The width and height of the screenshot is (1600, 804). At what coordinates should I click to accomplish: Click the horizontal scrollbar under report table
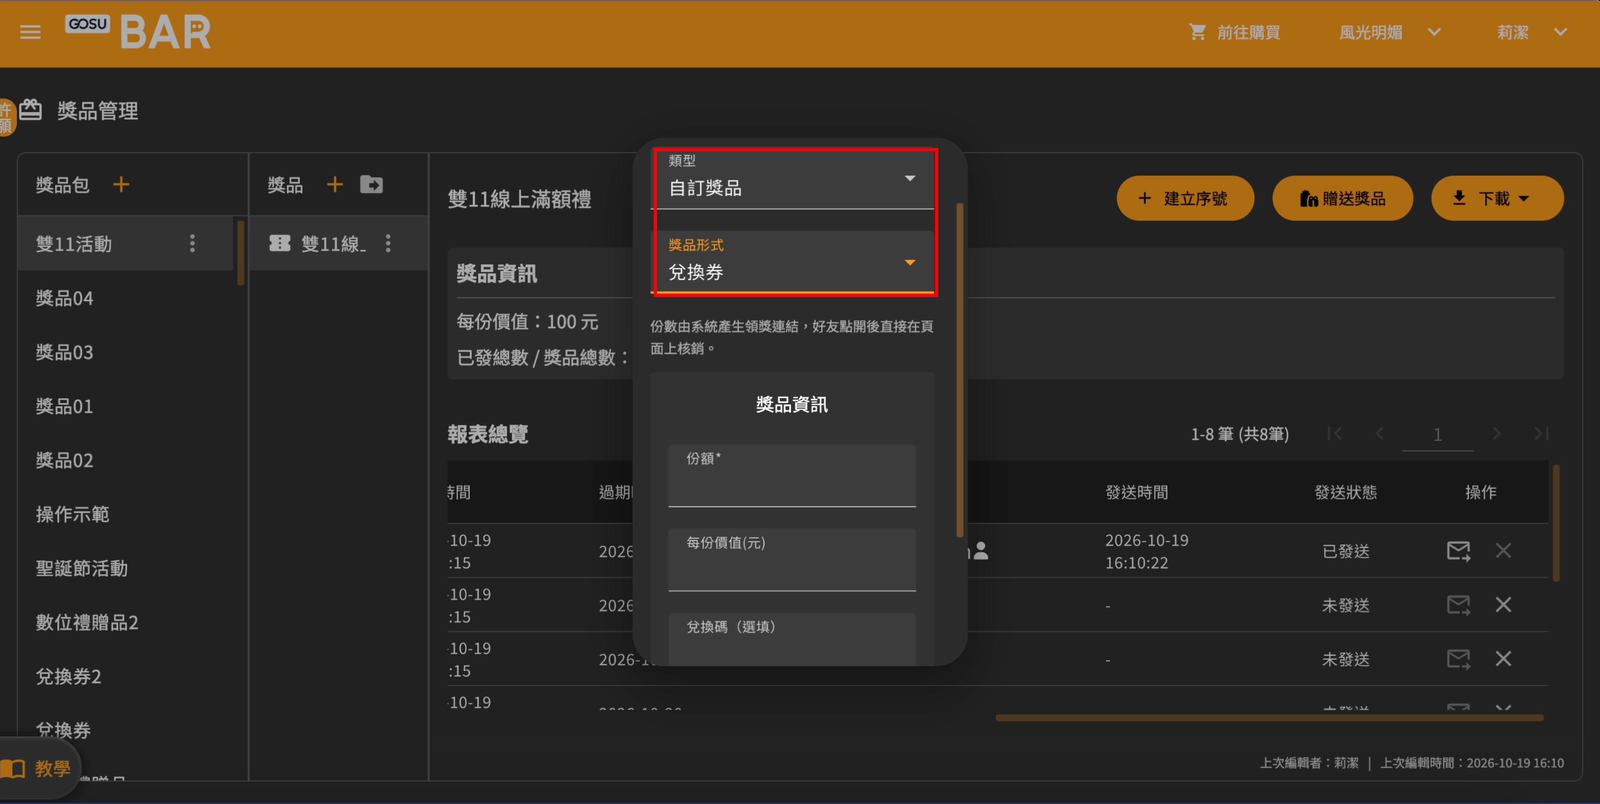1269,717
